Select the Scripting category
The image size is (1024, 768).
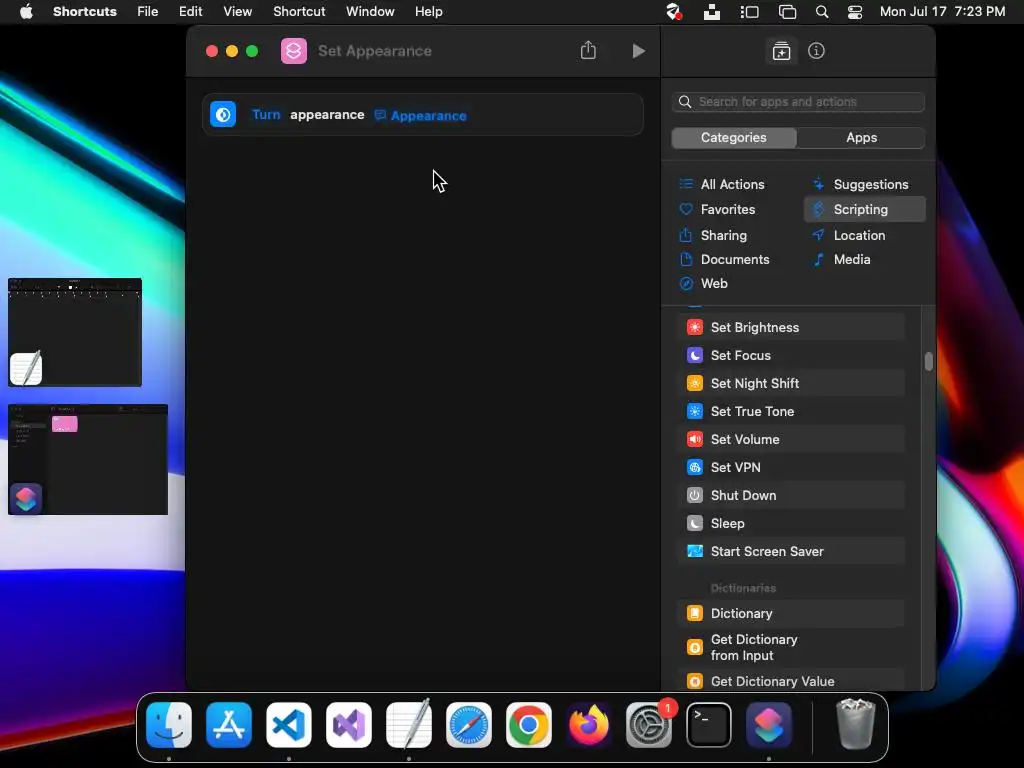coord(864,210)
